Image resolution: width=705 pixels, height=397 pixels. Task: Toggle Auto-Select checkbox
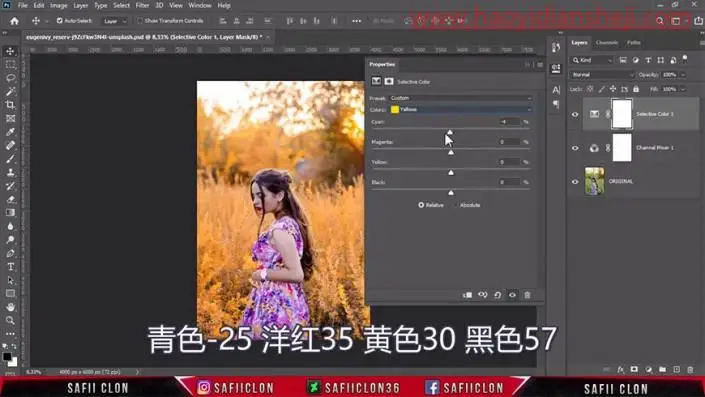point(59,21)
